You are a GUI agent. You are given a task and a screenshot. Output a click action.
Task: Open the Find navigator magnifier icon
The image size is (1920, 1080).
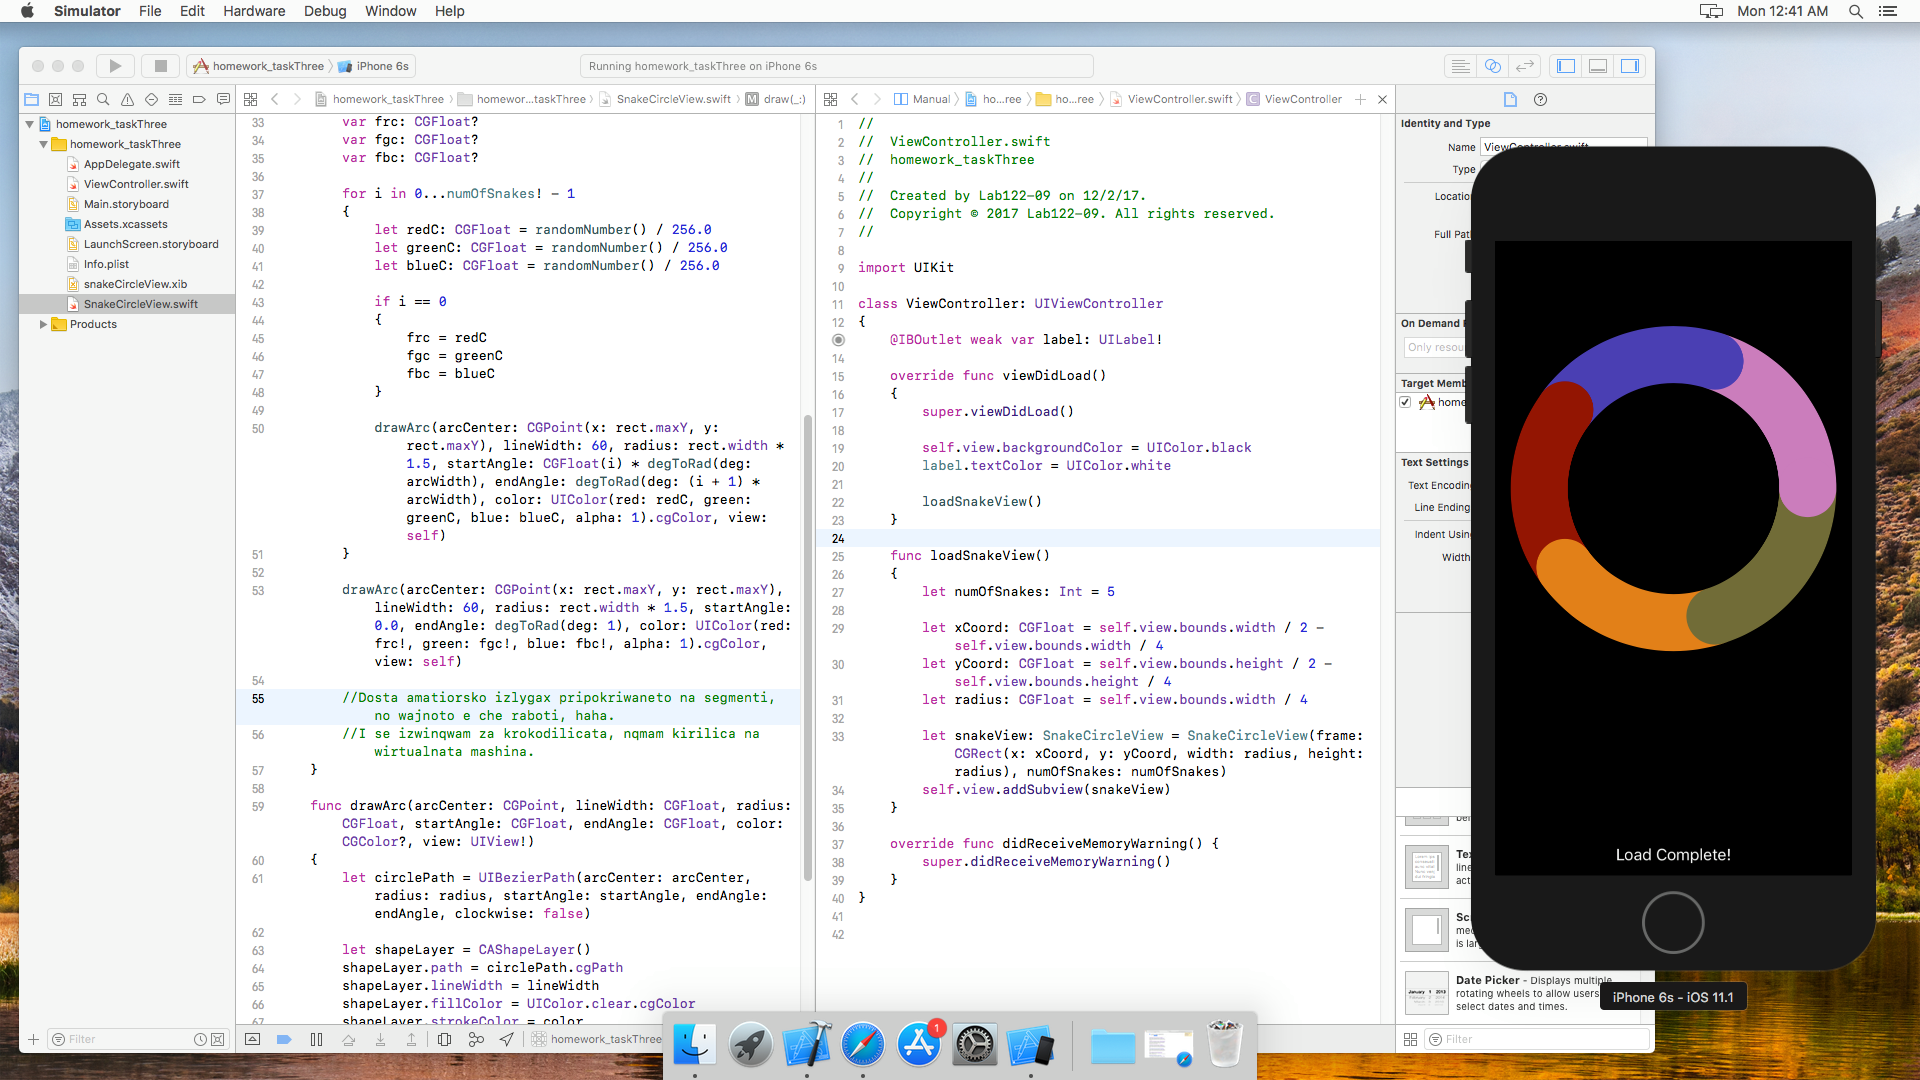click(103, 99)
